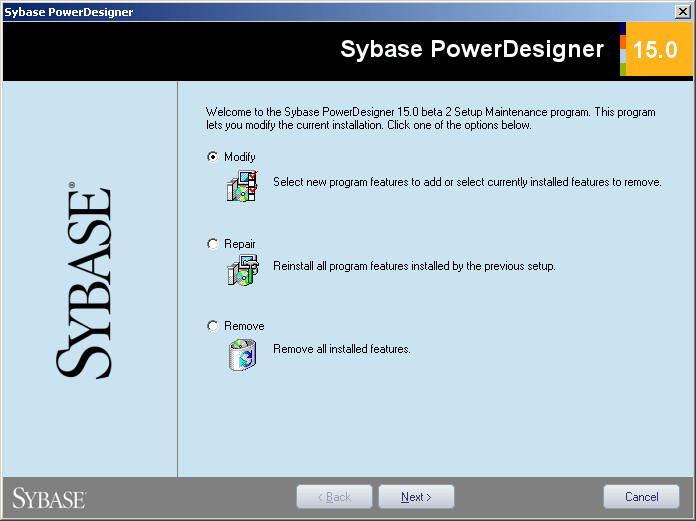Click the Welcome message paragraph

431,118
